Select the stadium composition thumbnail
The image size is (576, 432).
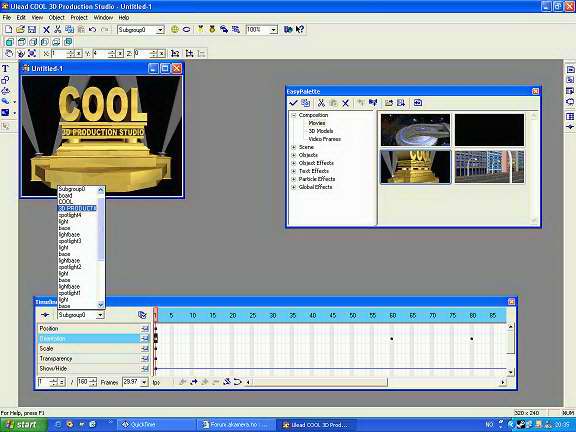pyautogui.click(x=415, y=130)
